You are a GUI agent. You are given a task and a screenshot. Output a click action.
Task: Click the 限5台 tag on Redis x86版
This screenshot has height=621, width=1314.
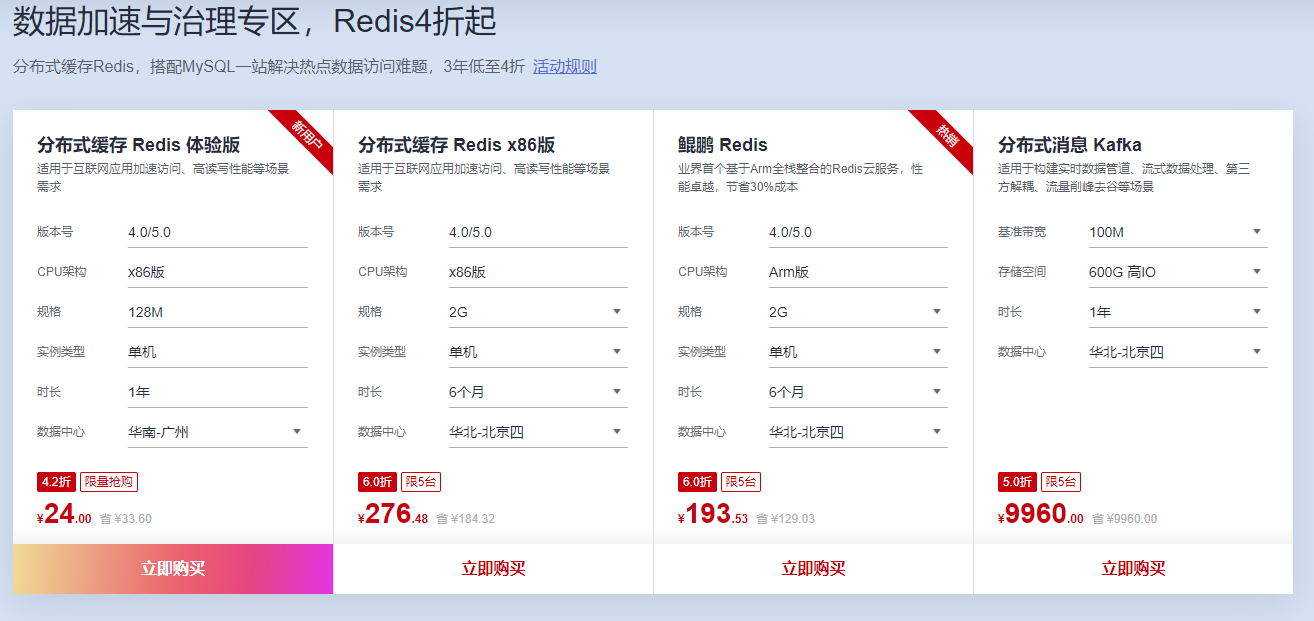click(421, 482)
